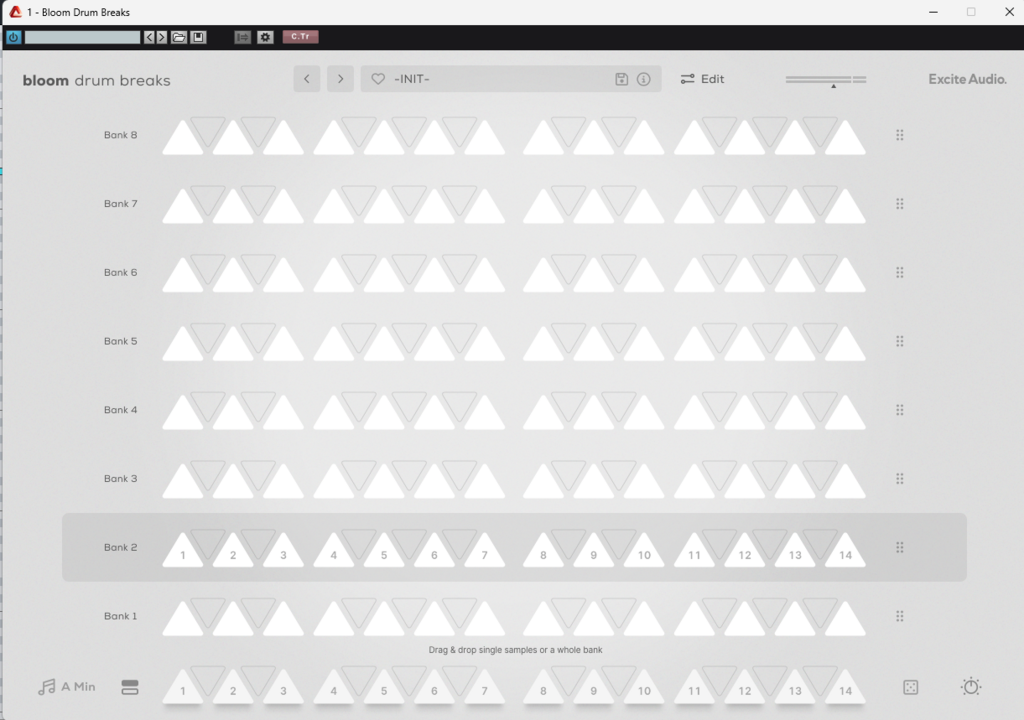The width and height of the screenshot is (1024, 720).
Task: Trigger pad 14 in Bank 2
Action: pyautogui.click(x=846, y=553)
